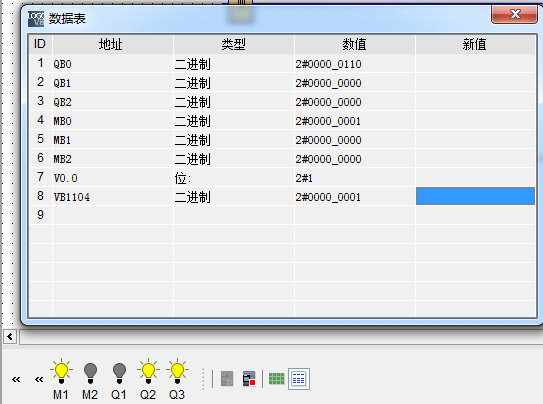
Task: Select row number 1 in ID column
Action: click(x=41, y=63)
